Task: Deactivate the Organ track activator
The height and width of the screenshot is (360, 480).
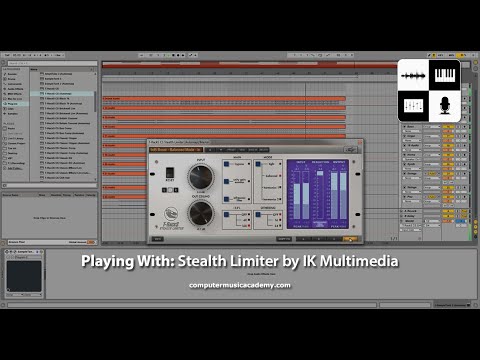Action: pyautogui.click(x=448, y=136)
